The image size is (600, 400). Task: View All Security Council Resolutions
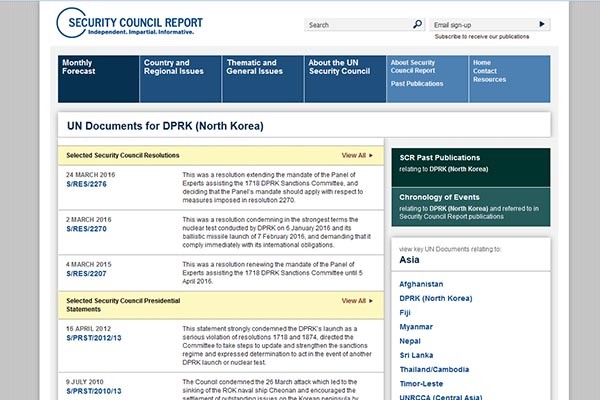pyautogui.click(x=357, y=155)
